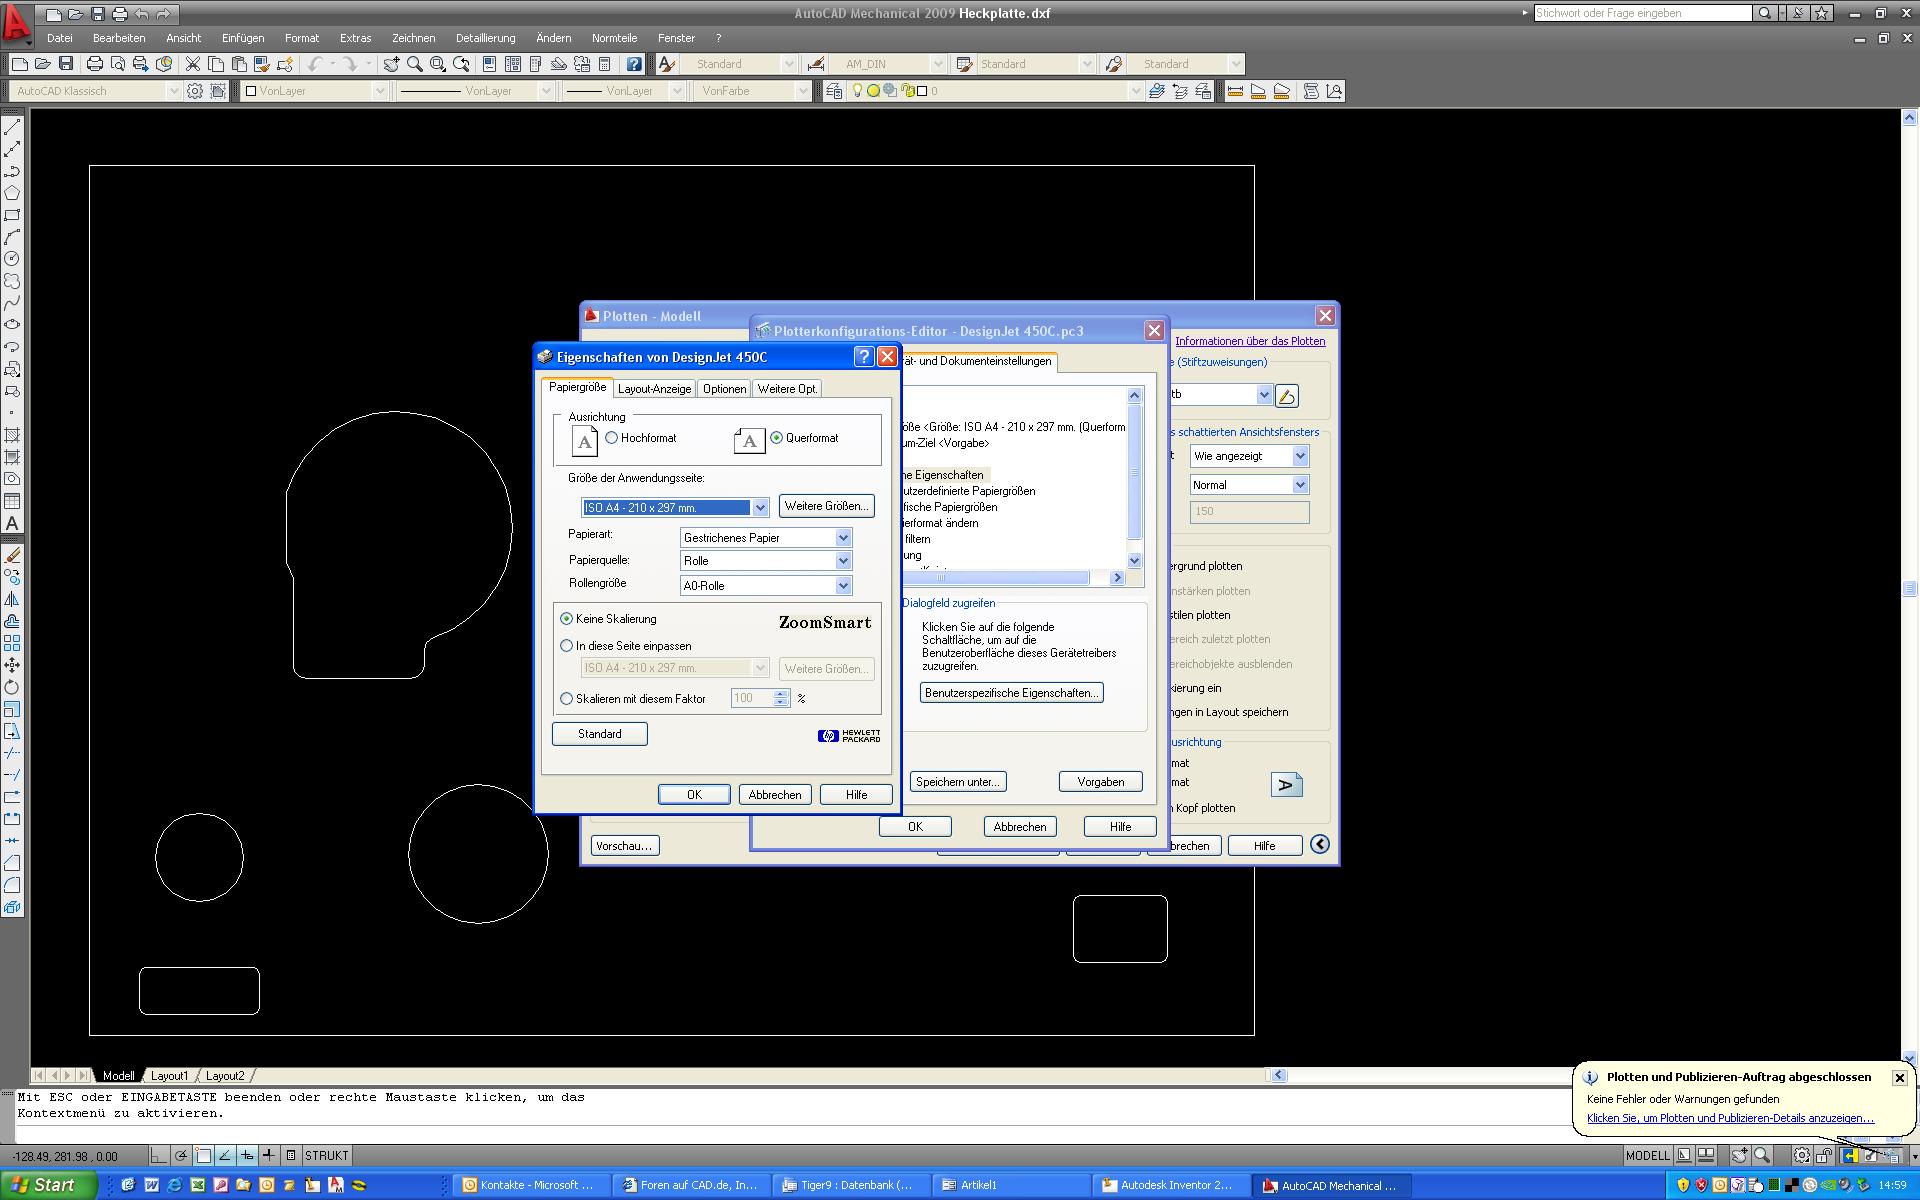1920x1200 pixels.
Task: Open the Wie angezeigt dropdown in Plotten
Action: (1249, 456)
